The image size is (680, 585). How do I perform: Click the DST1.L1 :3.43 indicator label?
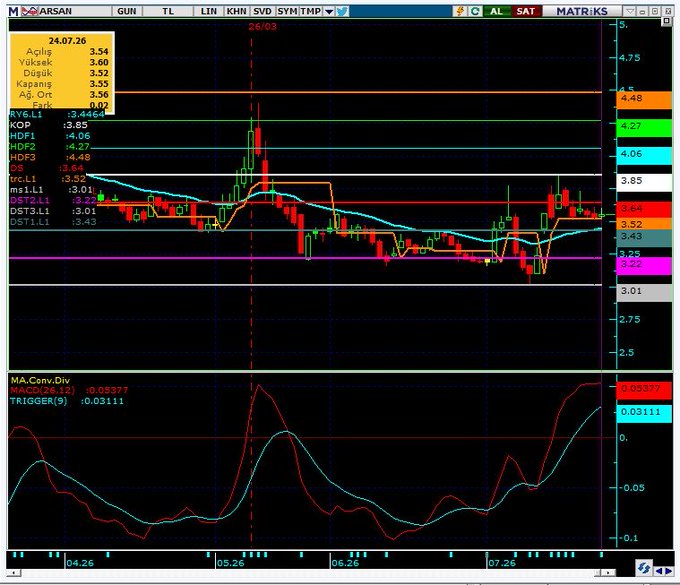pos(53,222)
